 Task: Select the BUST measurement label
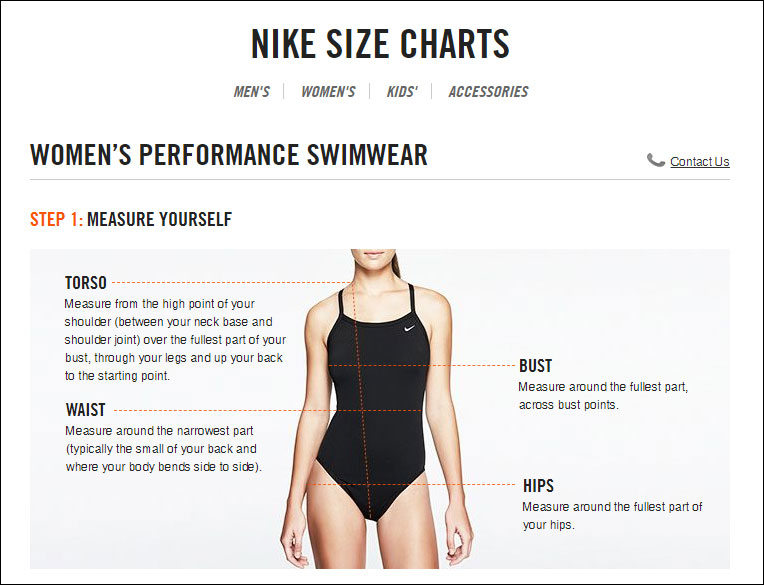535,366
